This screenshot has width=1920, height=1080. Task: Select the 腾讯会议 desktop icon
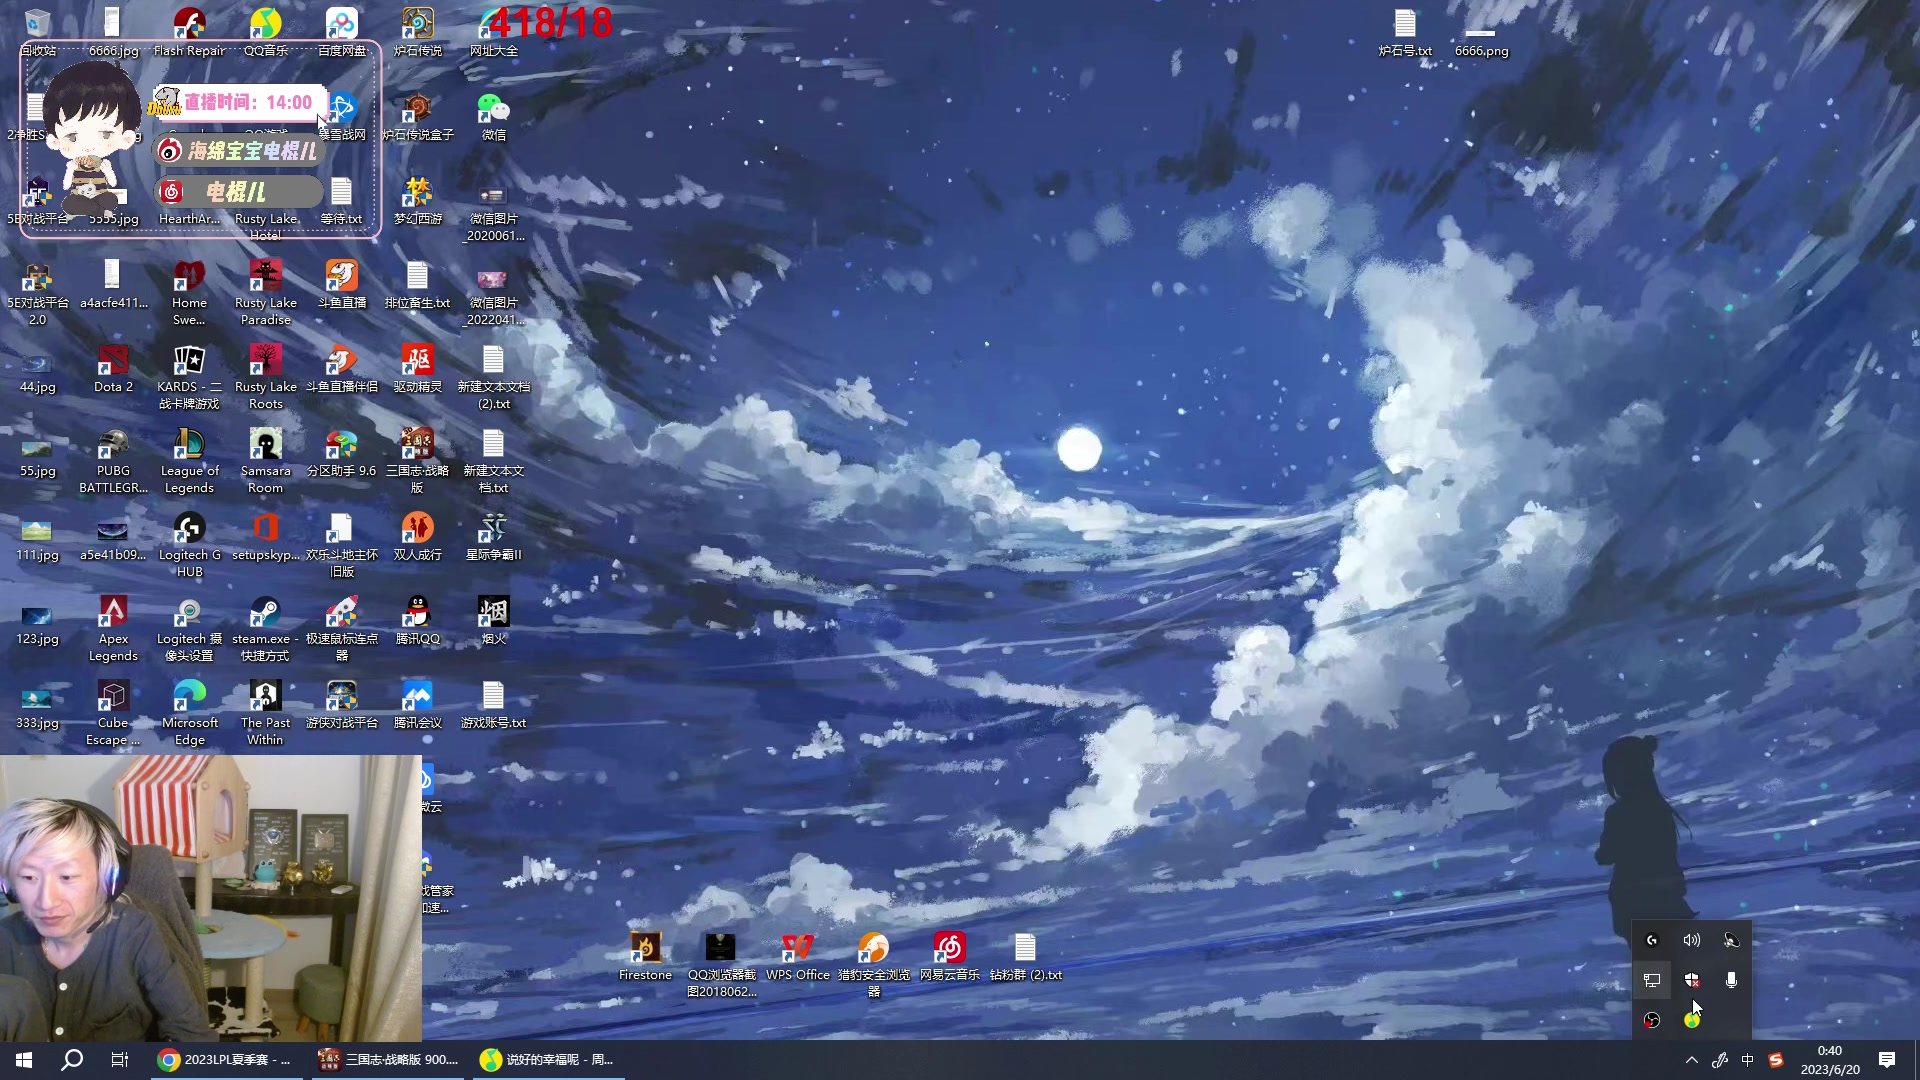(x=418, y=704)
